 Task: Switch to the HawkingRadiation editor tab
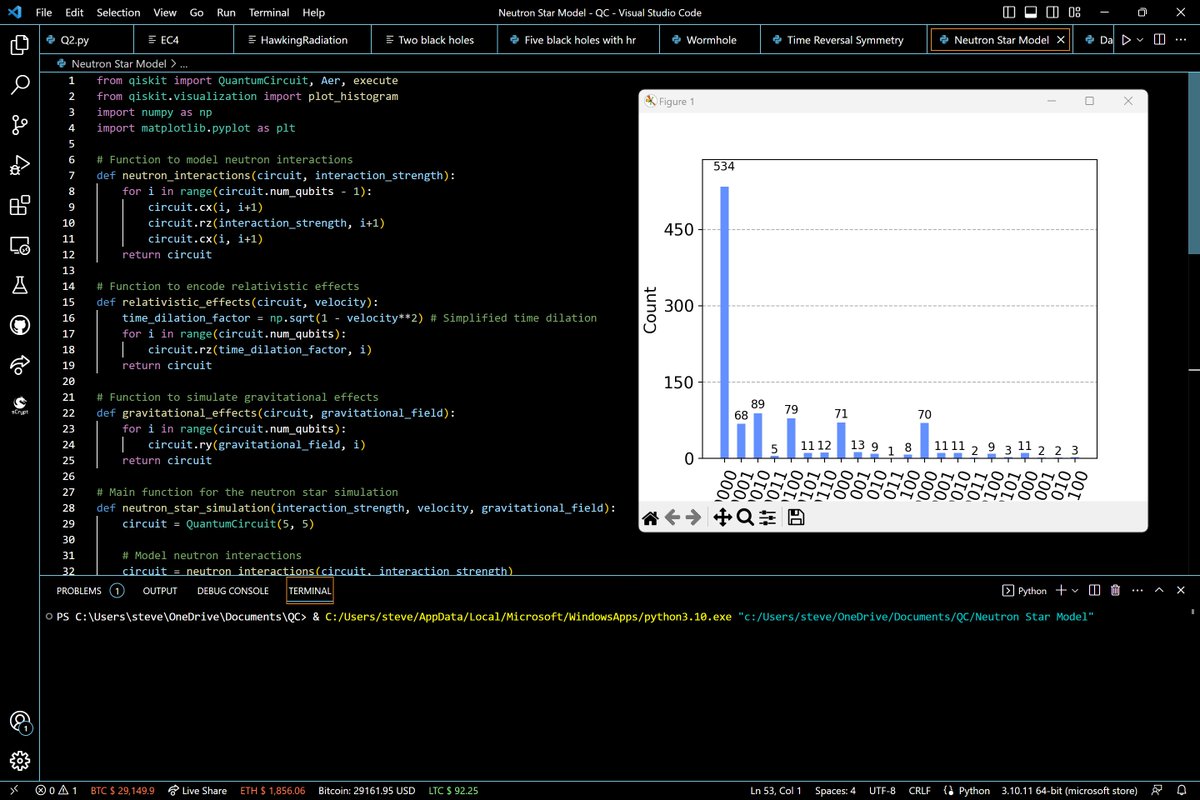tap(302, 40)
